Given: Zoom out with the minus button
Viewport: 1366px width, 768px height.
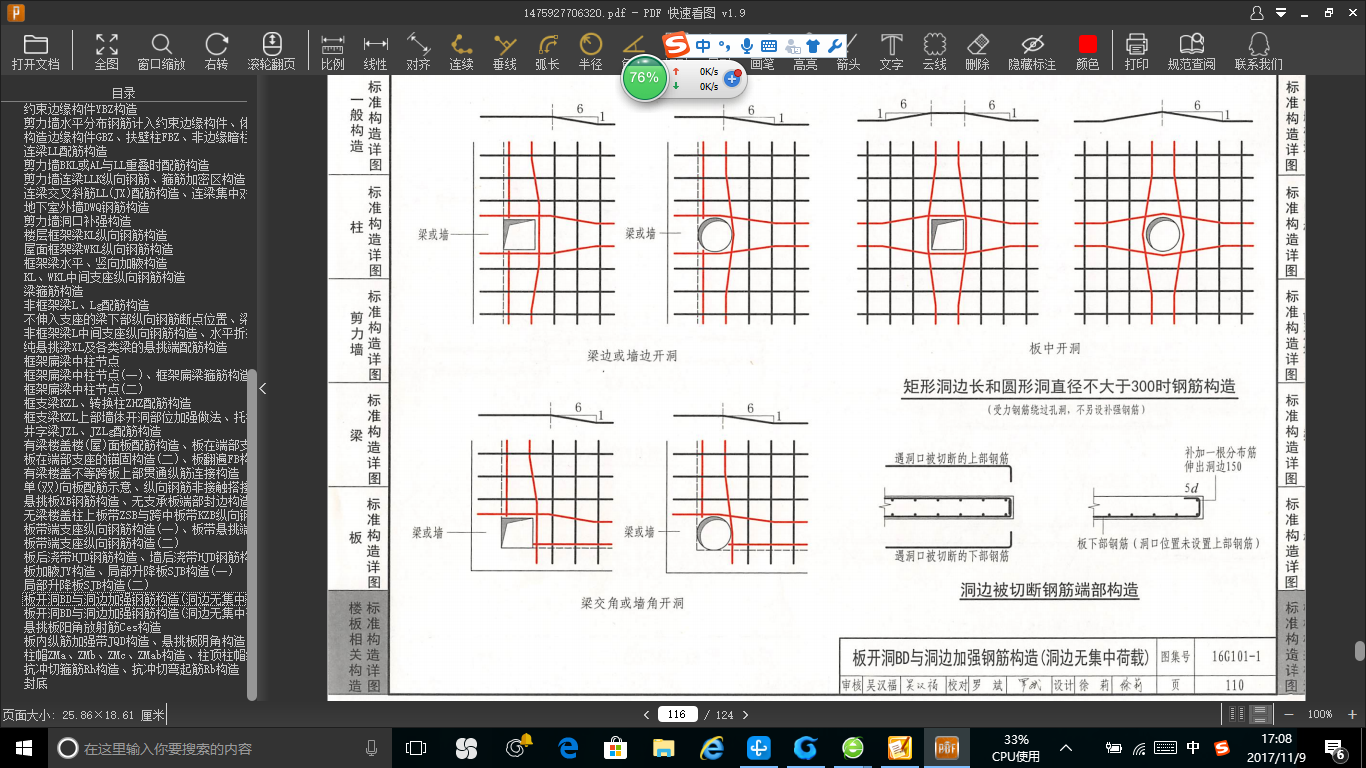Looking at the screenshot, I should point(1289,714).
